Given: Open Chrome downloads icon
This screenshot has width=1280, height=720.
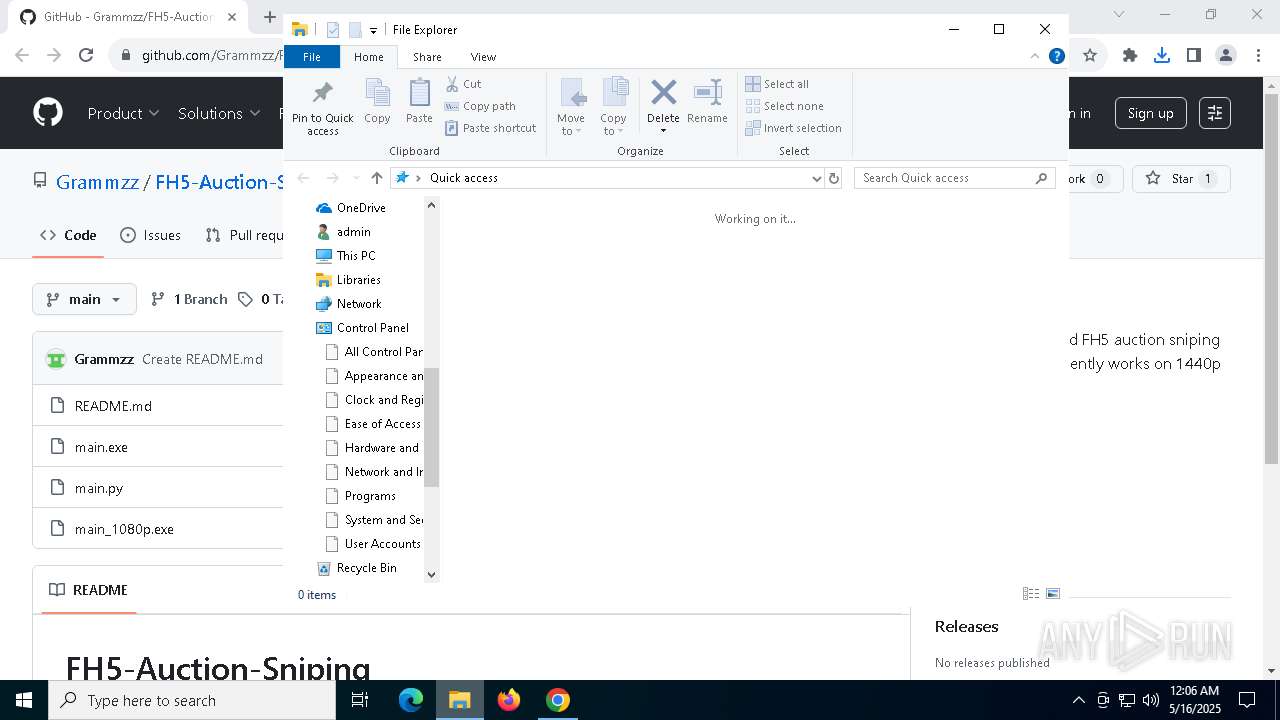Looking at the screenshot, I should 1161,56.
